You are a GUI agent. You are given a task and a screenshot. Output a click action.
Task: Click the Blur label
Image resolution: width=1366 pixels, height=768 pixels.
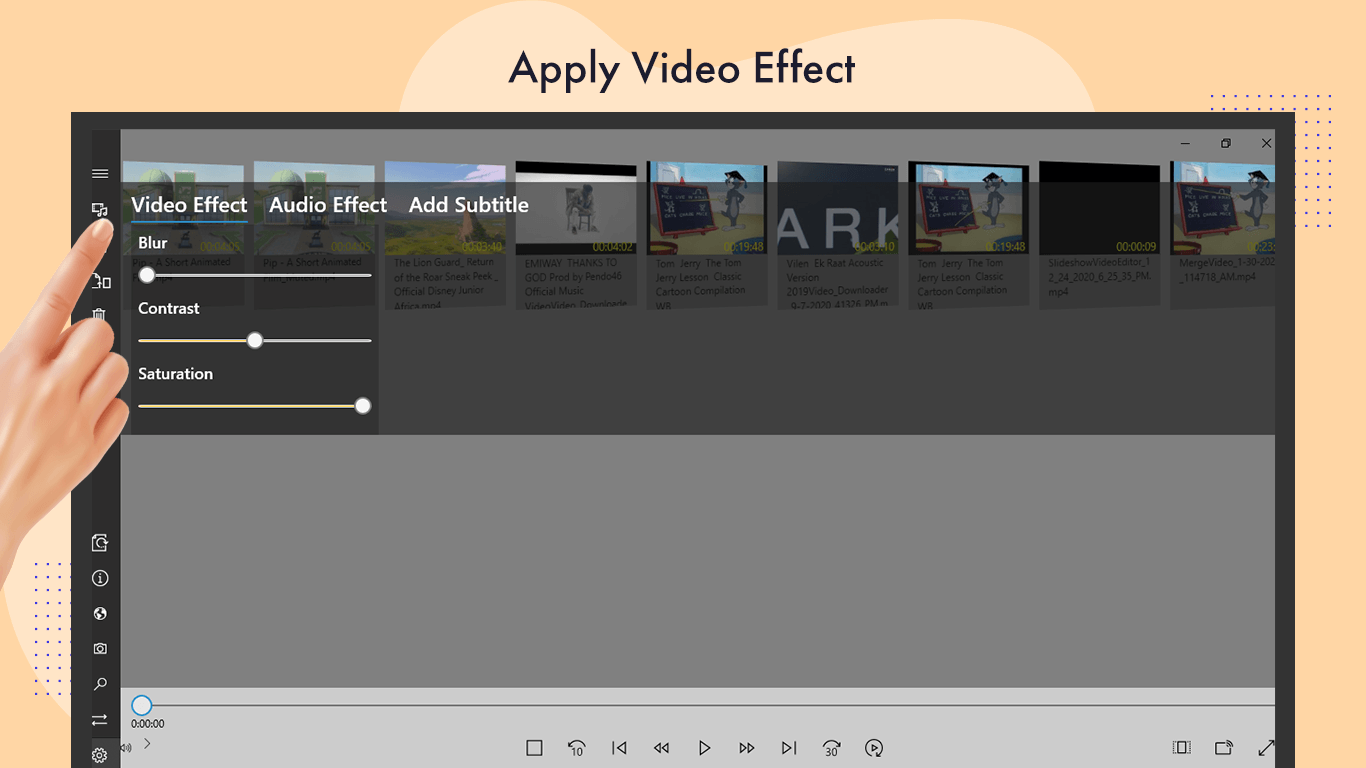tap(153, 243)
